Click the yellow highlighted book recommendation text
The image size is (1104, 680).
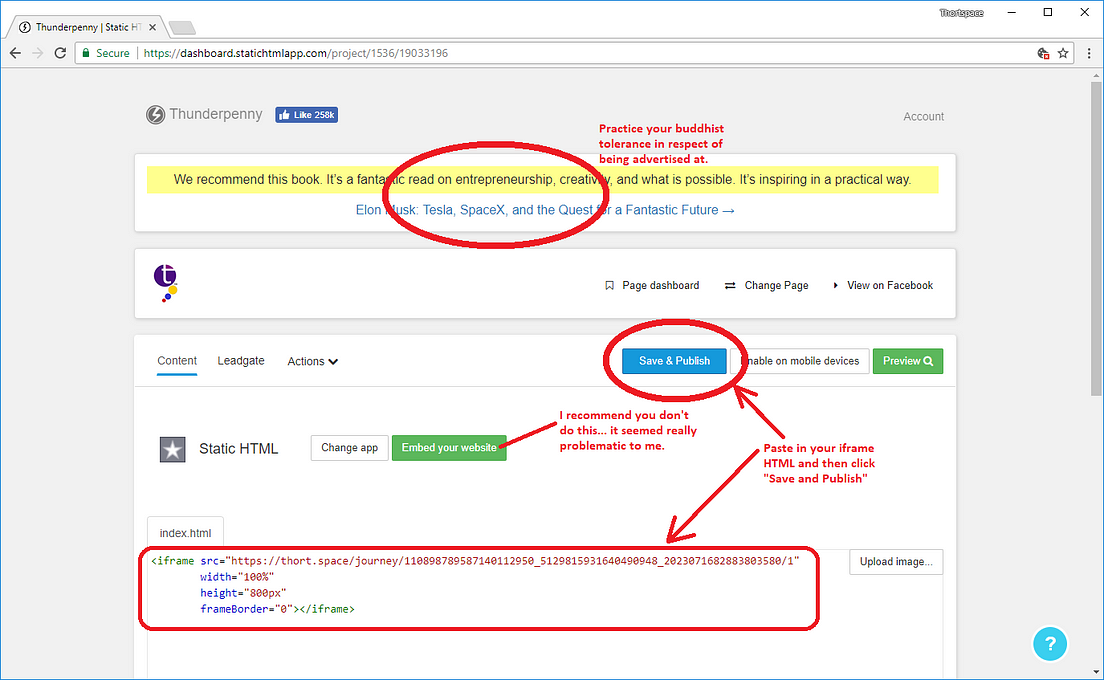[542, 180]
